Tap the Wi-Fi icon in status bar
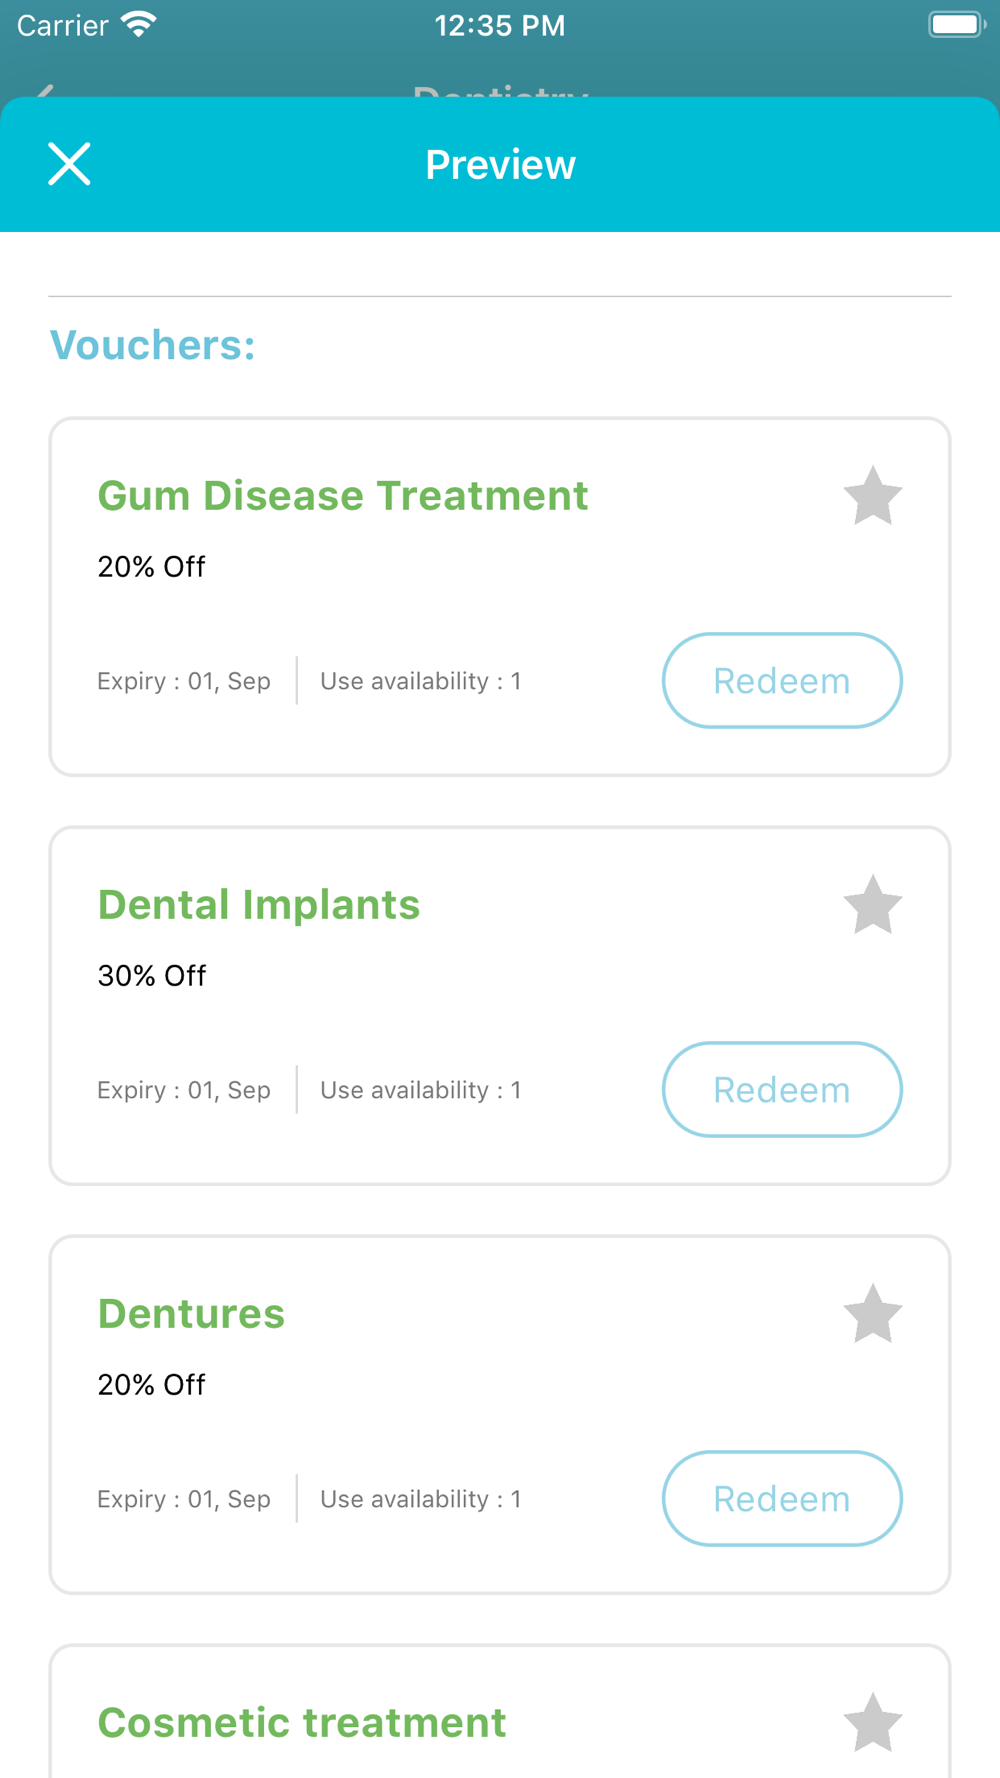The width and height of the screenshot is (1000, 1778). (x=139, y=25)
